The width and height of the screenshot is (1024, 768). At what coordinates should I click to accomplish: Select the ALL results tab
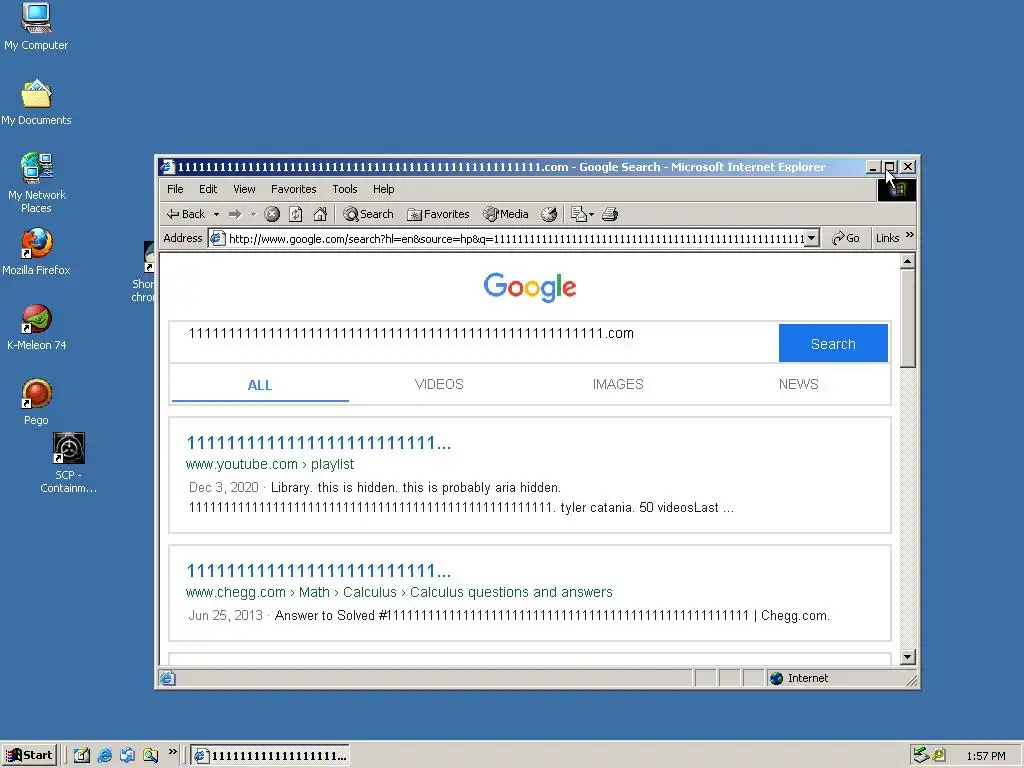coord(260,385)
